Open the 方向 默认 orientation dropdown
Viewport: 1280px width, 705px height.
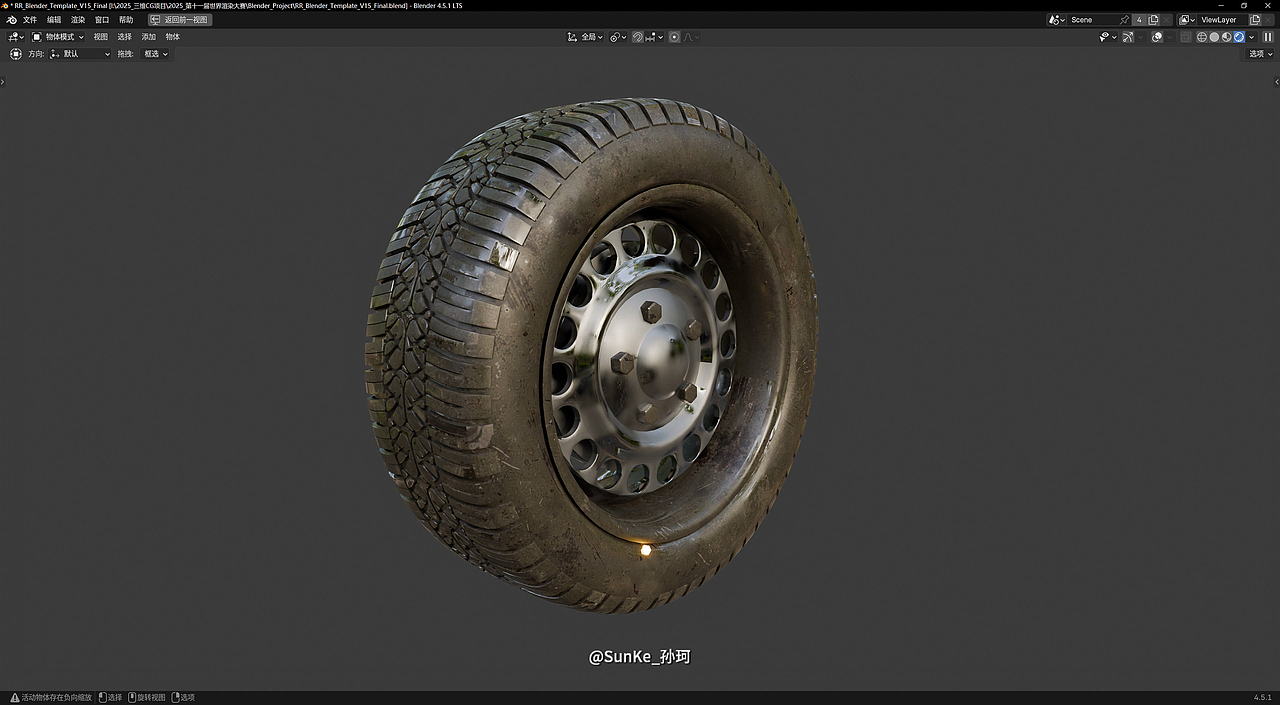(80, 54)
